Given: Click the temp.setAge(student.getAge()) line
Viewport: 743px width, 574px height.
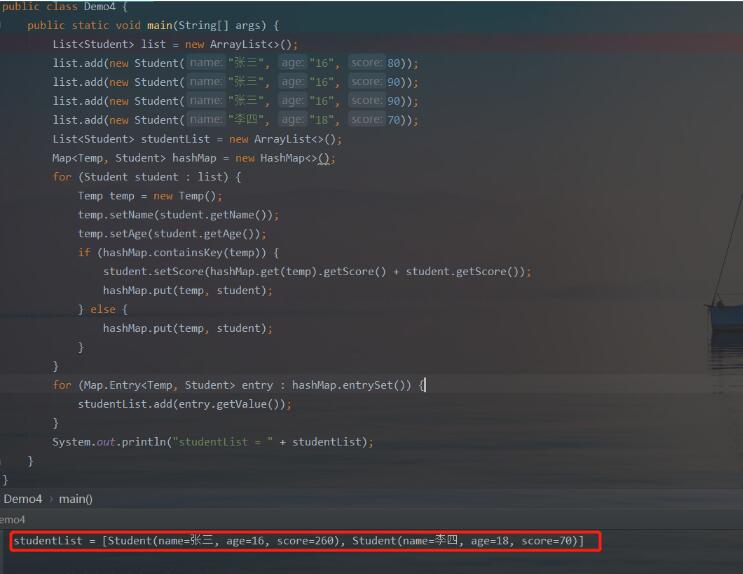Looking at the screenshot, I should 172,234.
